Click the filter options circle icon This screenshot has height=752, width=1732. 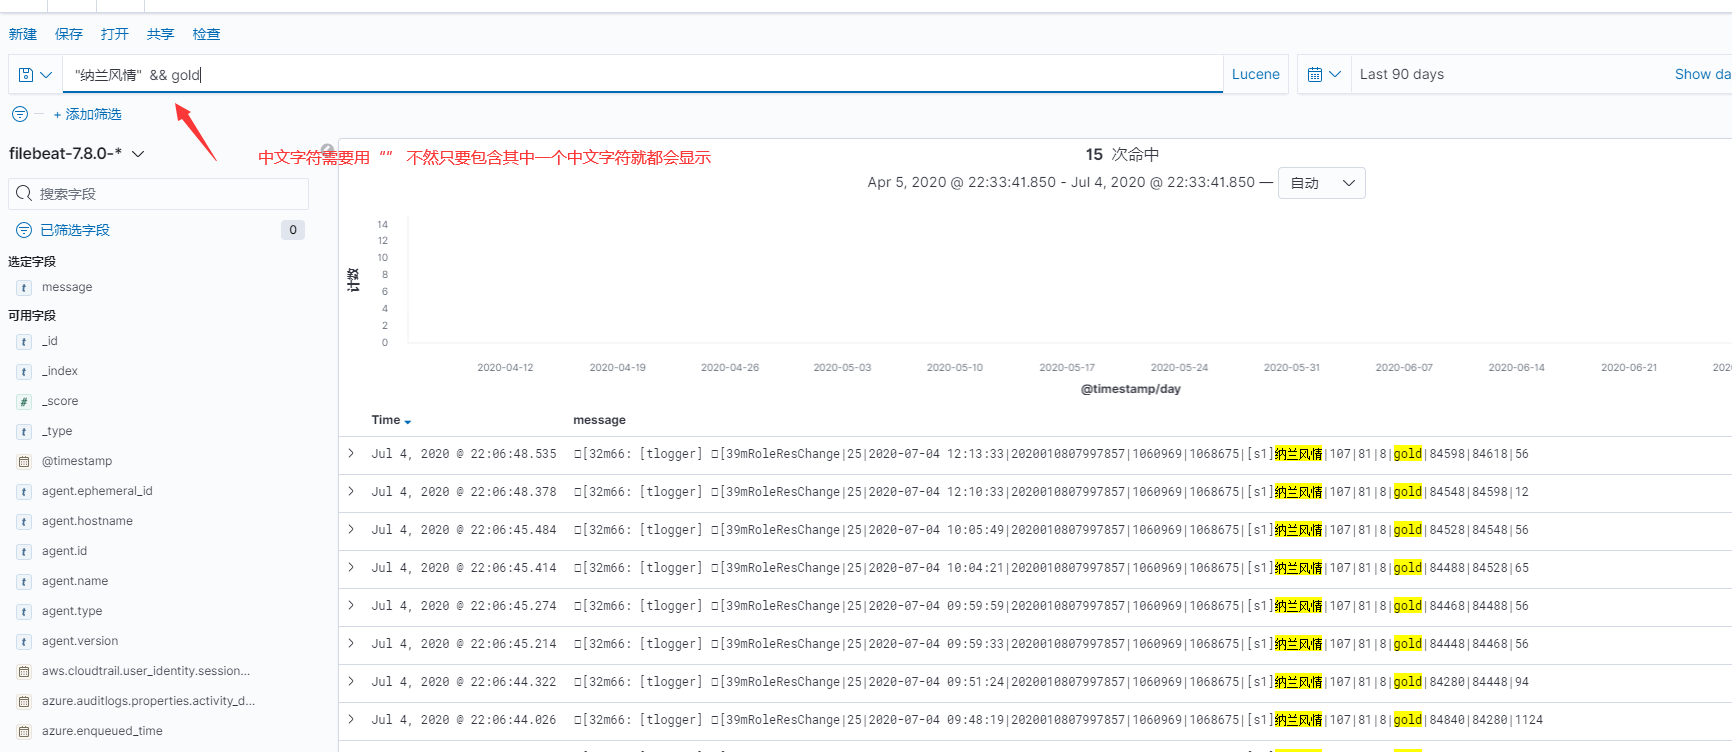coord(20,114)
